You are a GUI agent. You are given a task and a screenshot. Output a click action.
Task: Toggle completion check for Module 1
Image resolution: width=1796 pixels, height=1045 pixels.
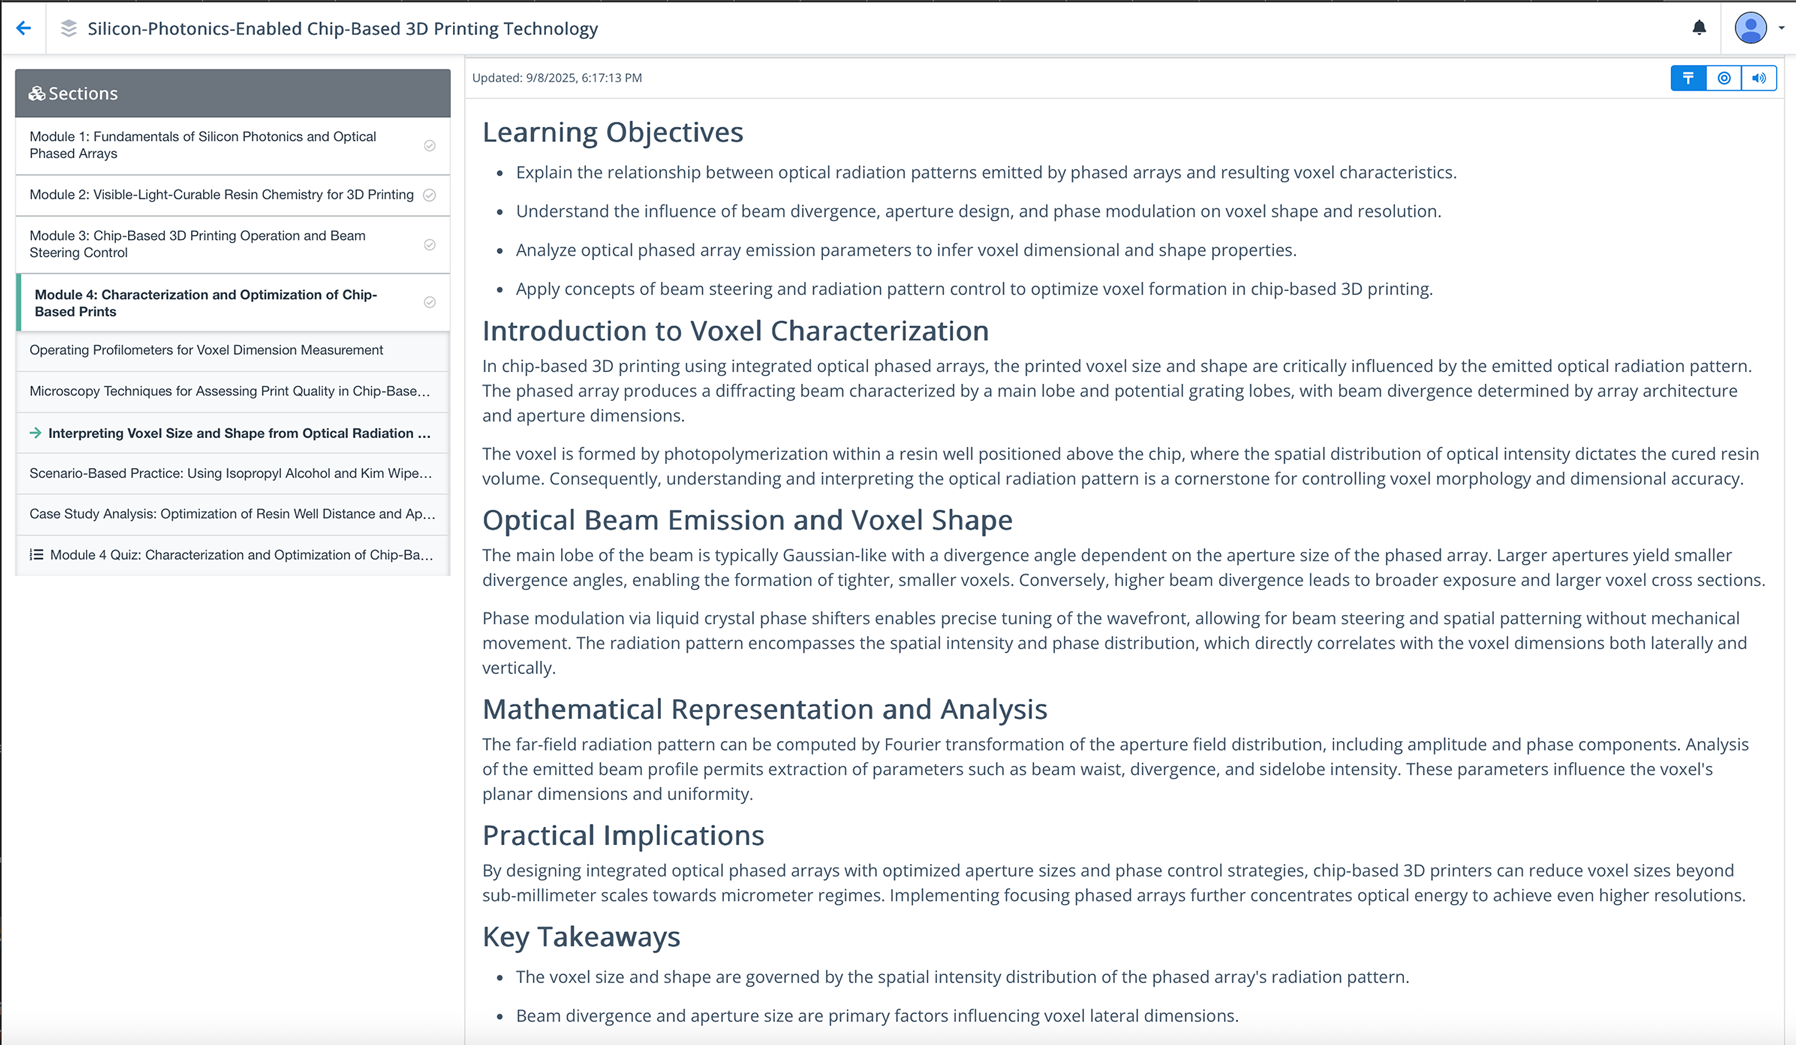coord(430,144)
